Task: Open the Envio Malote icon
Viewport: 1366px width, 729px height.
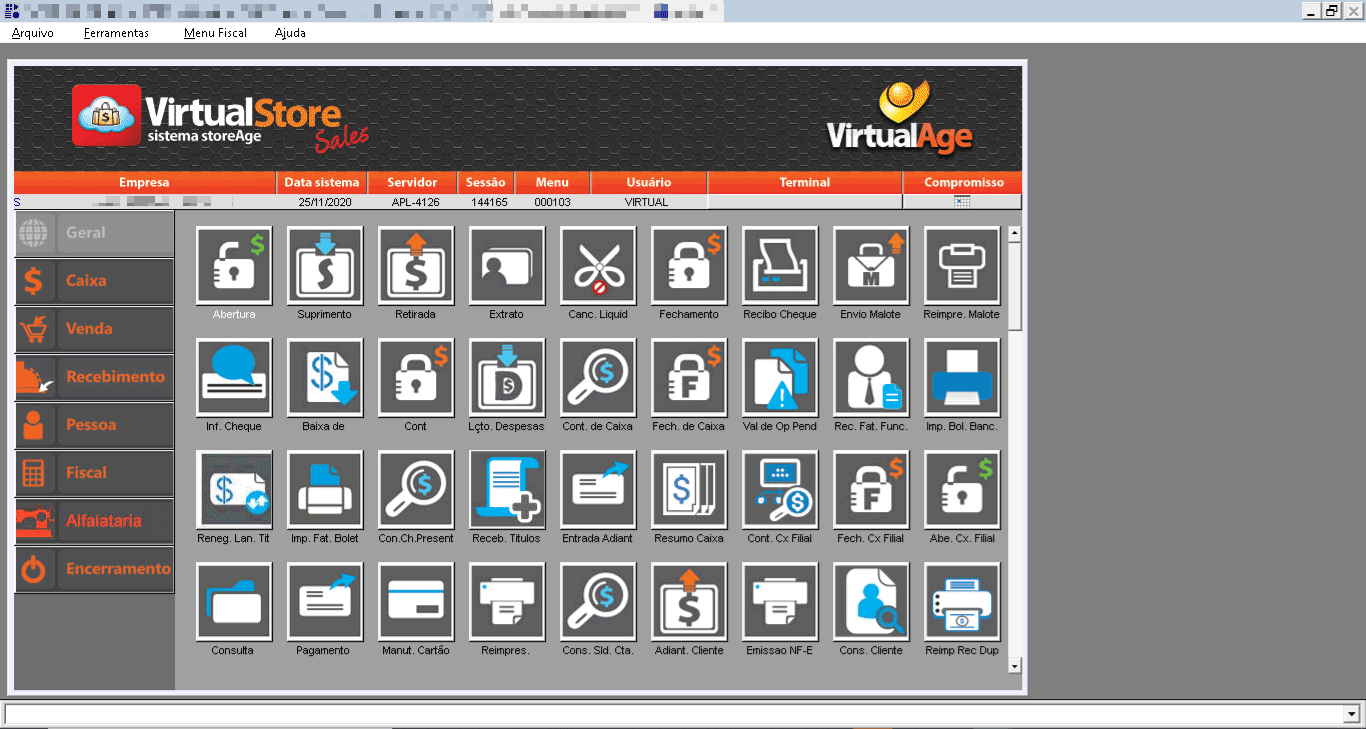Action: 871,265
